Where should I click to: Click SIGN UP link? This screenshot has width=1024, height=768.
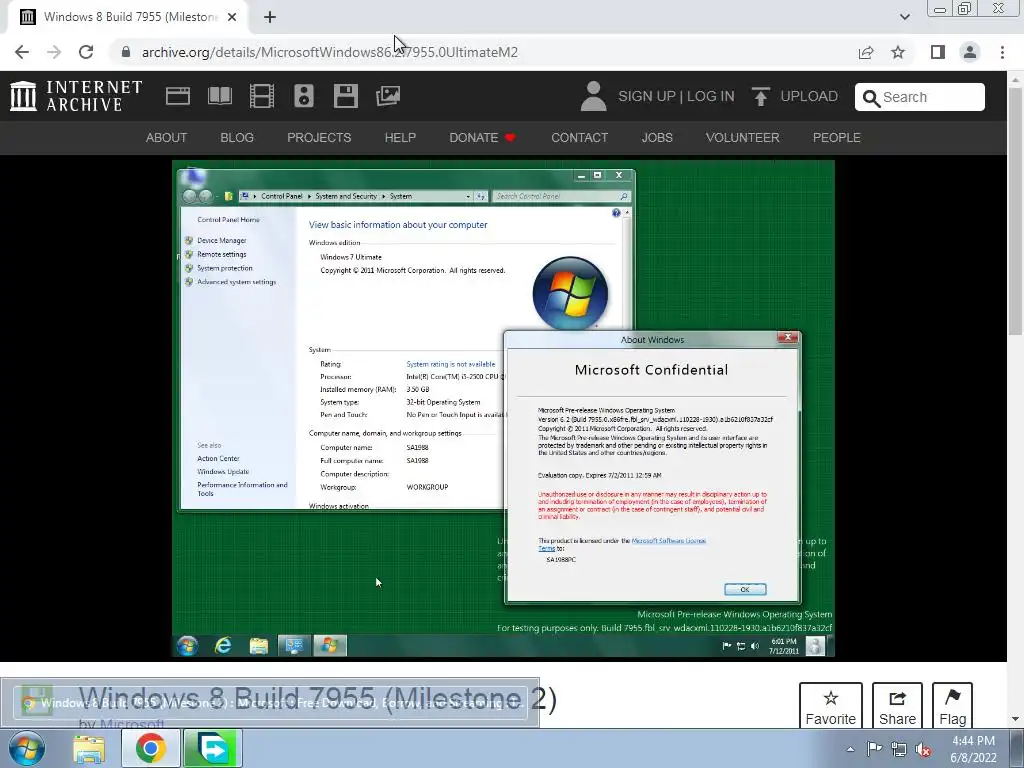coord(647,96)
